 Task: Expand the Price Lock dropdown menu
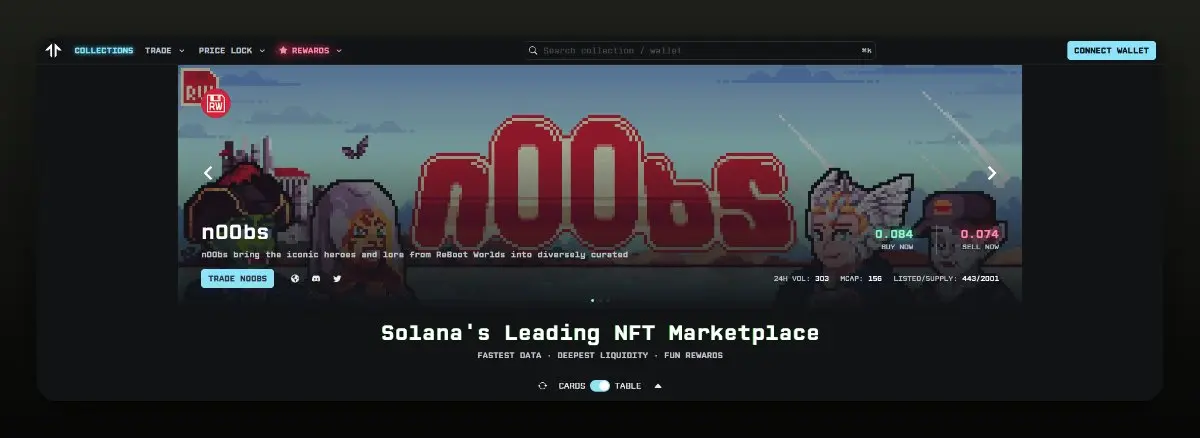[232, 50]
